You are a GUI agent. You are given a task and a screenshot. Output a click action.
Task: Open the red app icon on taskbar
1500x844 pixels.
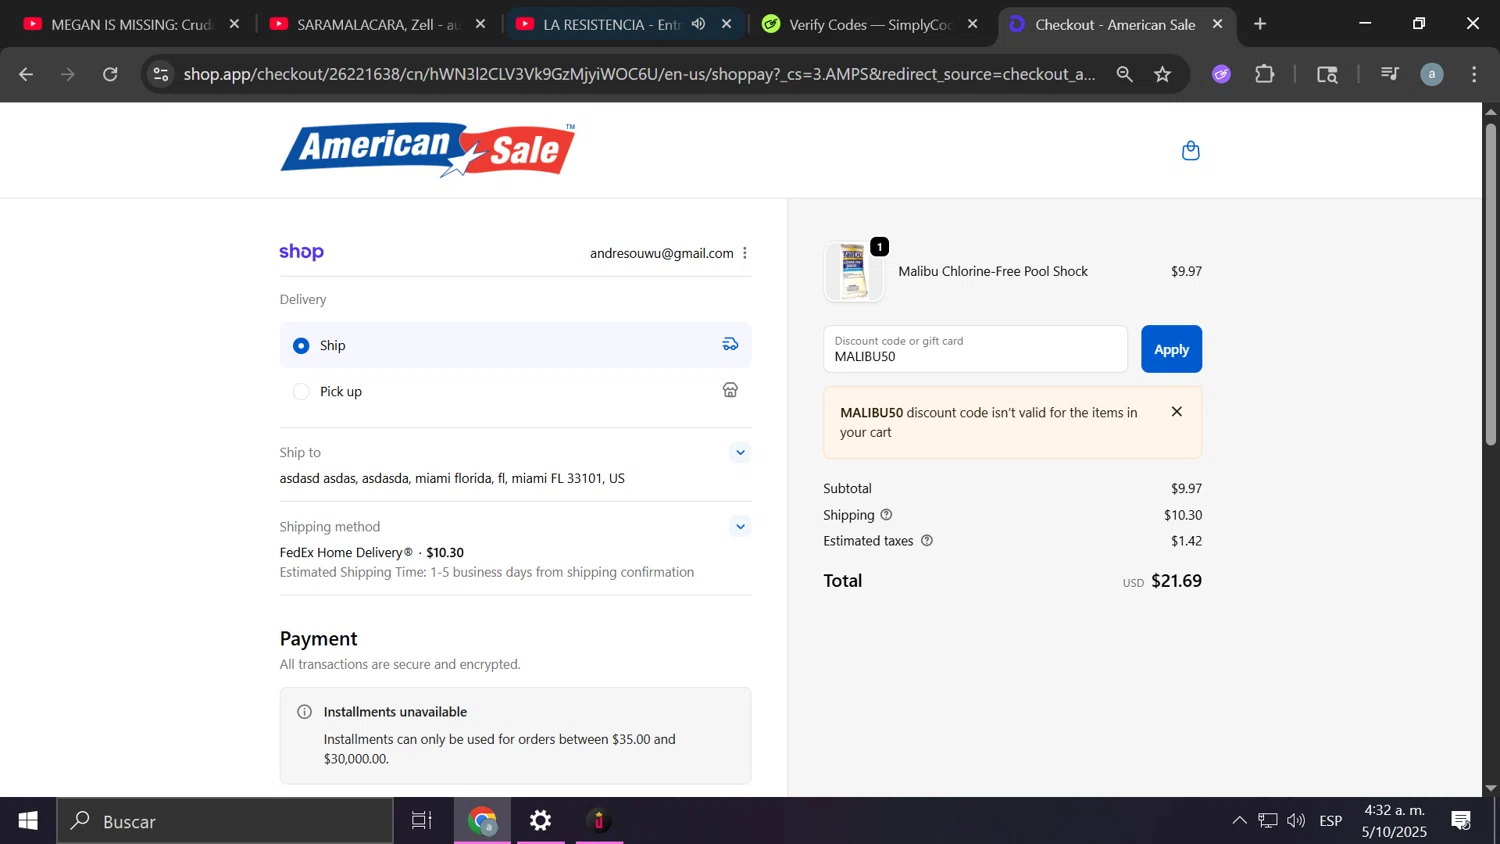tap(599, 821)
